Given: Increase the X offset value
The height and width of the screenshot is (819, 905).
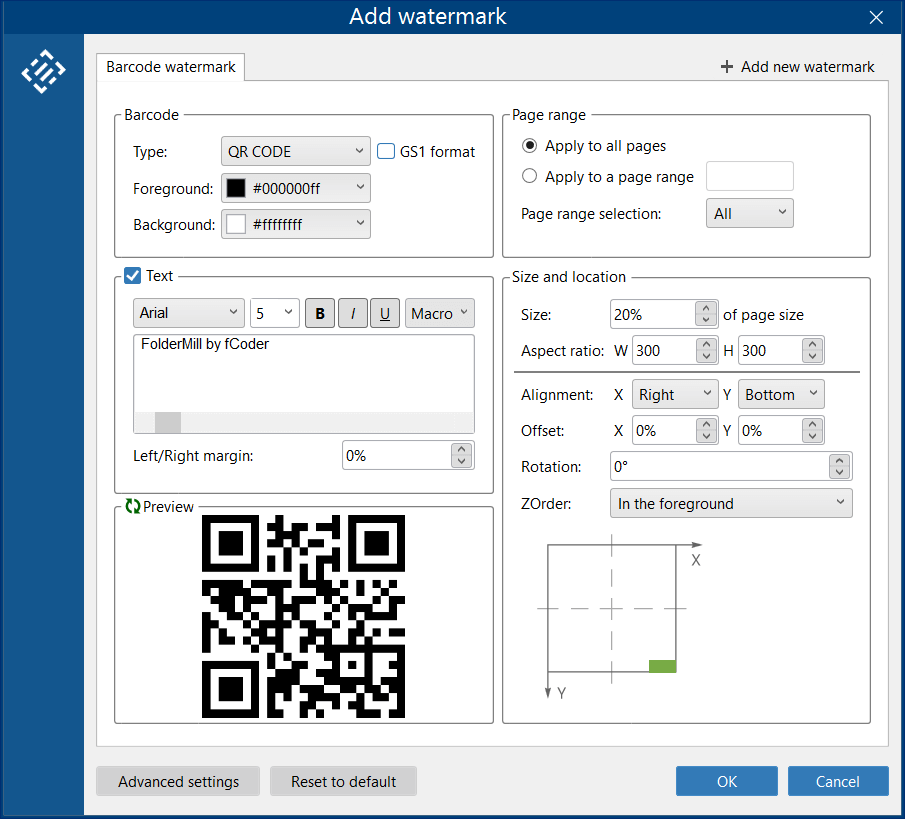Looking at the screenshot, I should pos(706,424).
